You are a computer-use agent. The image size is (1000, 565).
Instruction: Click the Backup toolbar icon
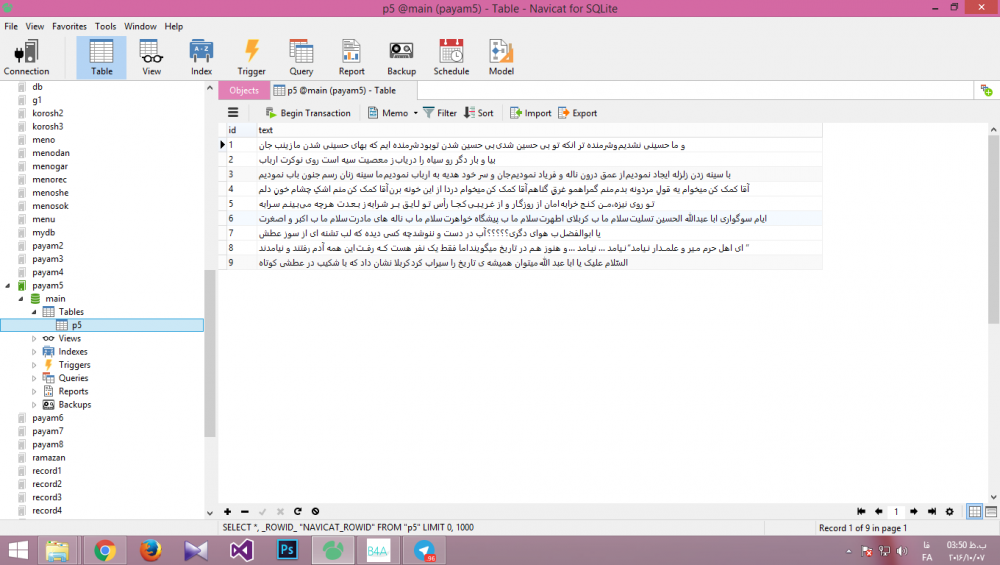click(401, 57)
